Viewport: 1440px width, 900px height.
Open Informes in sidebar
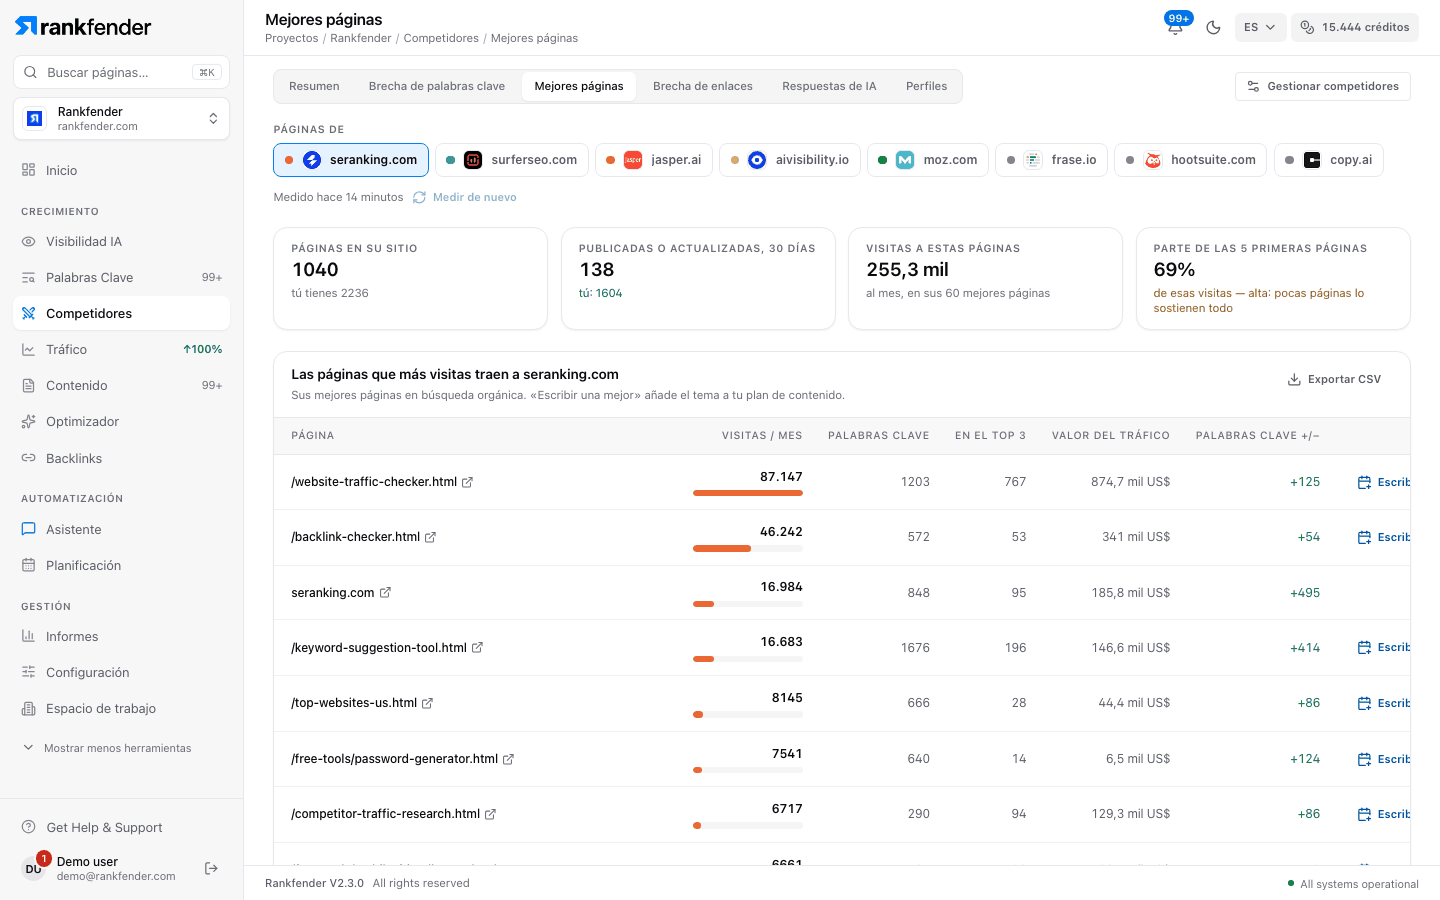tap(121, 636)
